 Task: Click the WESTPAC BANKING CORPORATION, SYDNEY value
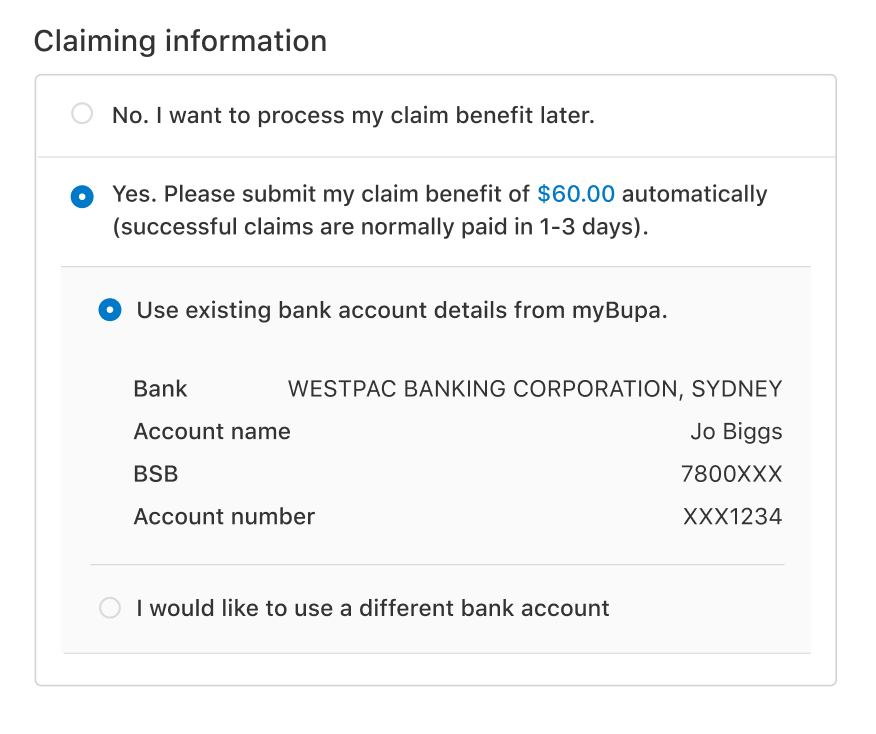coord(535,389)
